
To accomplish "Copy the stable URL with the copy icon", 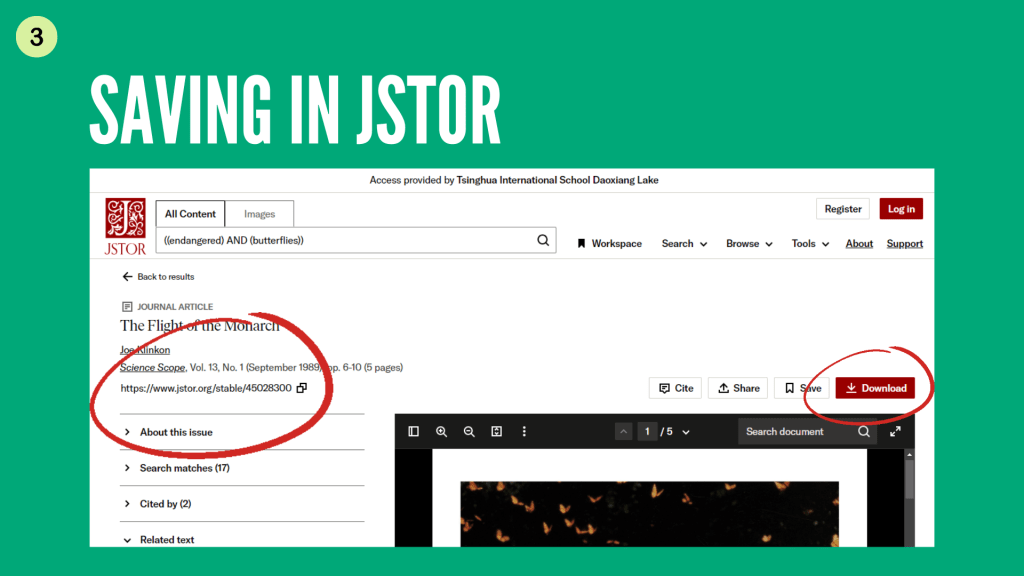I will tap(302, 388).
